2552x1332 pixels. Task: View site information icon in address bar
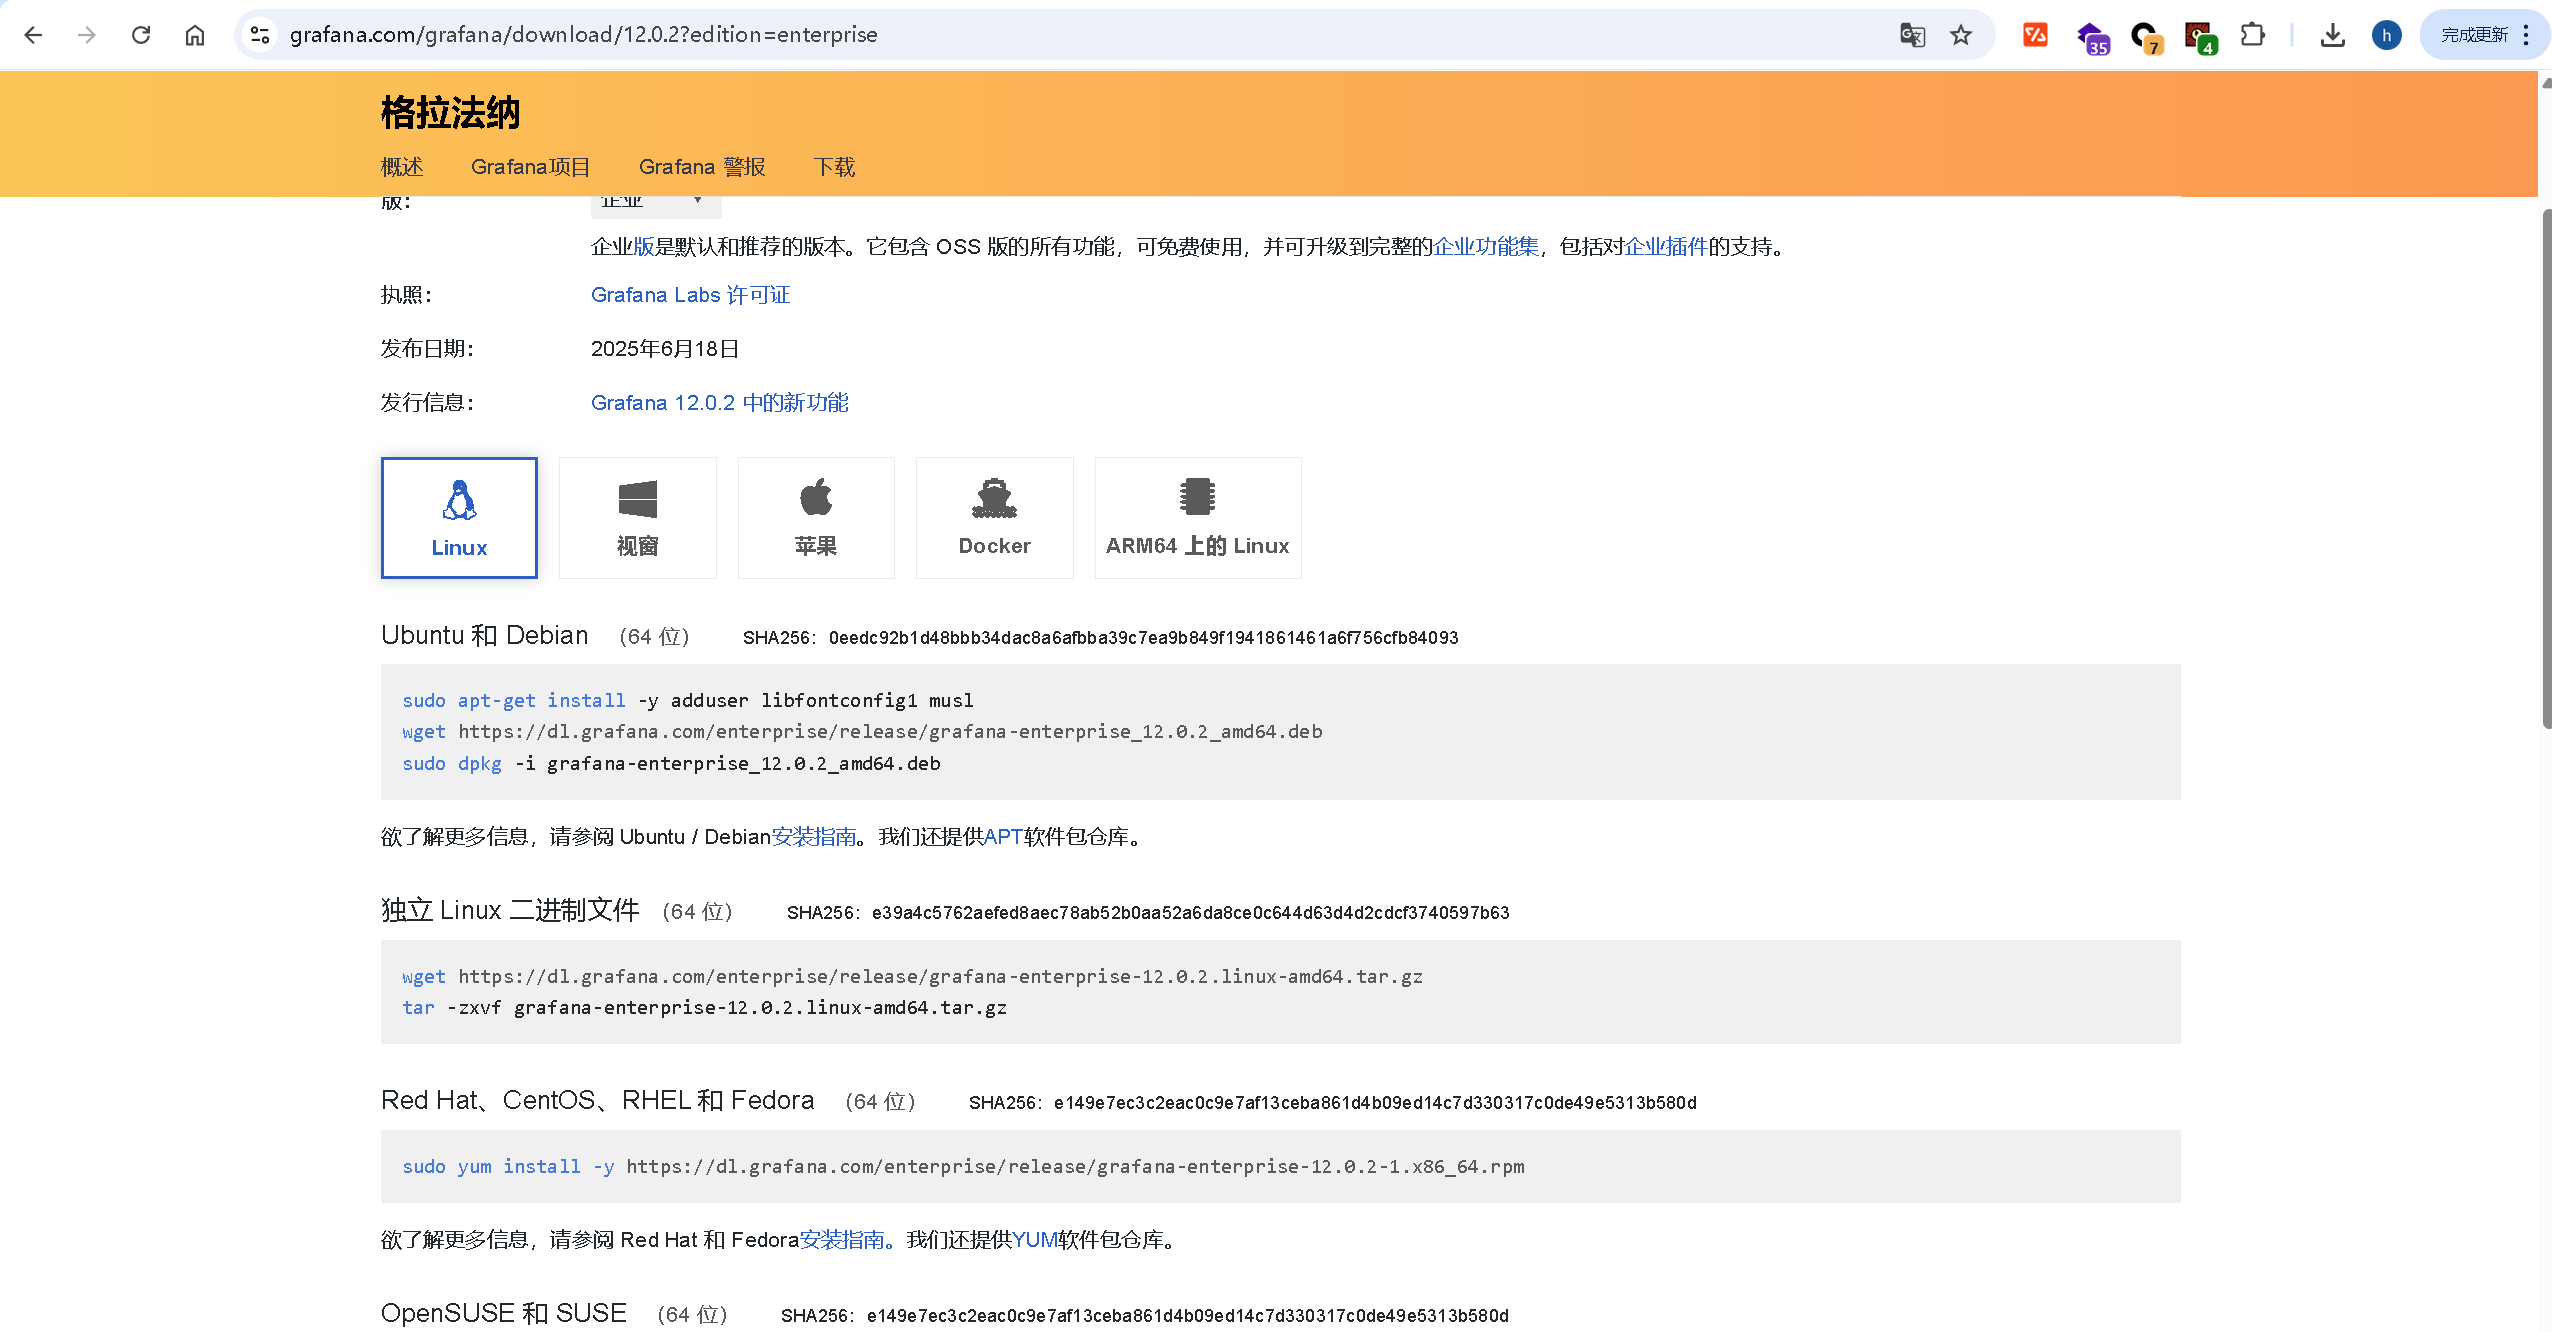click(x=260, y=35)
